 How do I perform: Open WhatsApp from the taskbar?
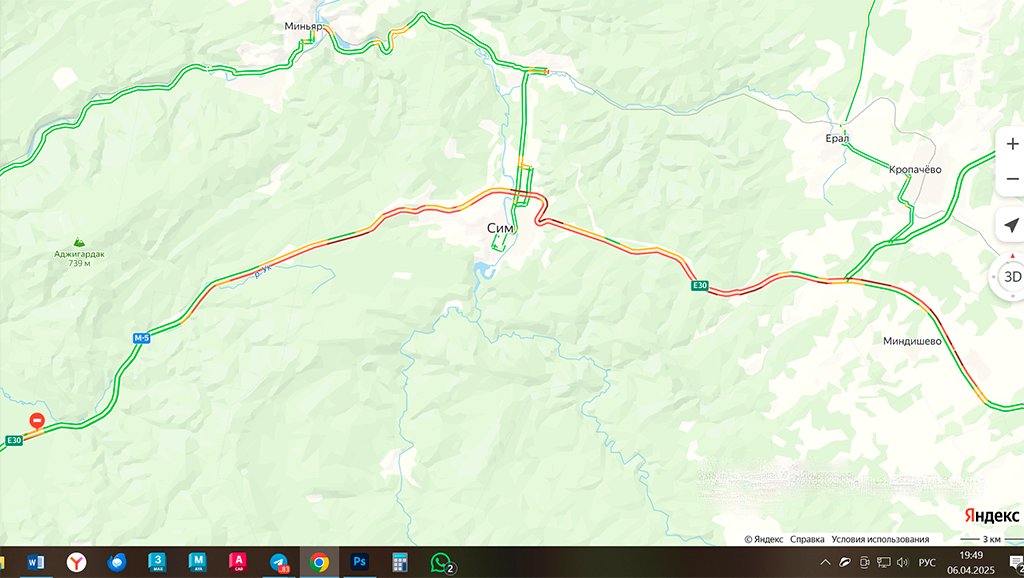coord(441,562)
